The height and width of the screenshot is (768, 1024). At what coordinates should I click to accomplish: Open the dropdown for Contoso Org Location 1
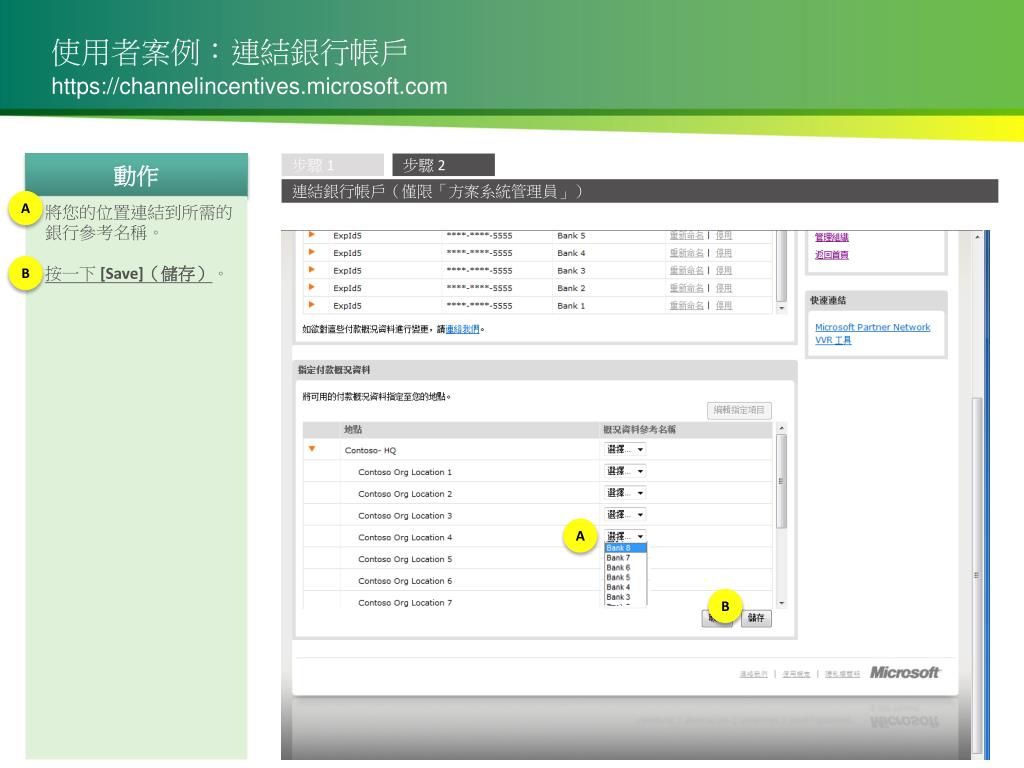point(625,471)
